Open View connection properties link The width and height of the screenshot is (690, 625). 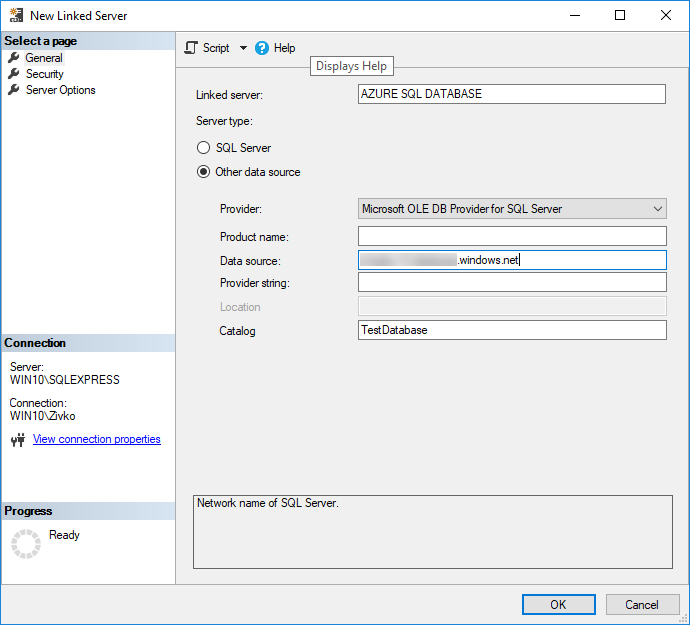coord(96,439)
